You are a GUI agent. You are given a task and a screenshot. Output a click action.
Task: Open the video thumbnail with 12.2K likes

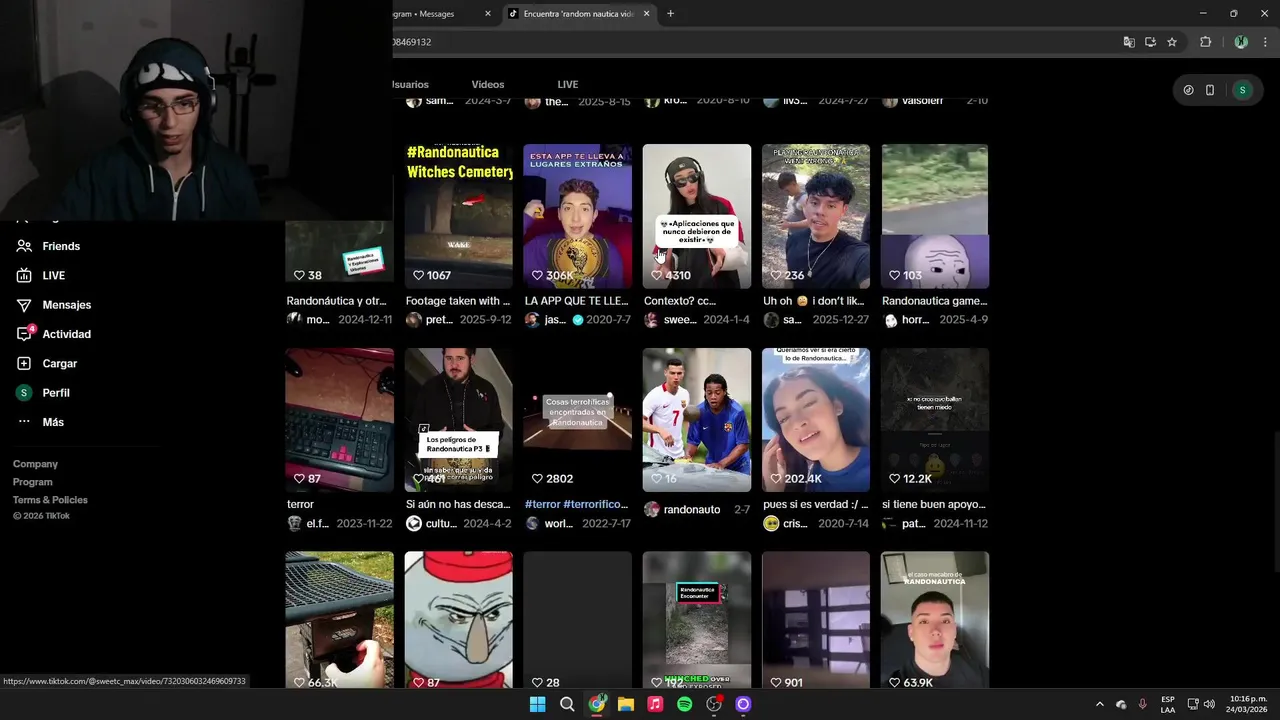tap(935, 420)
